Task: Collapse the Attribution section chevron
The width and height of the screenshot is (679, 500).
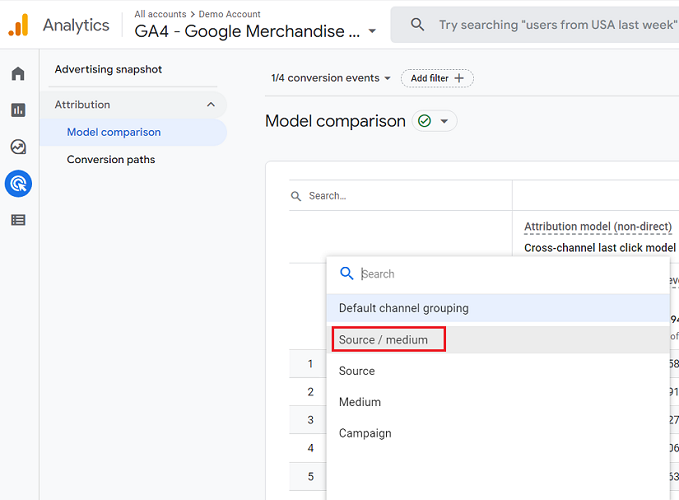Action: [211, 104]
